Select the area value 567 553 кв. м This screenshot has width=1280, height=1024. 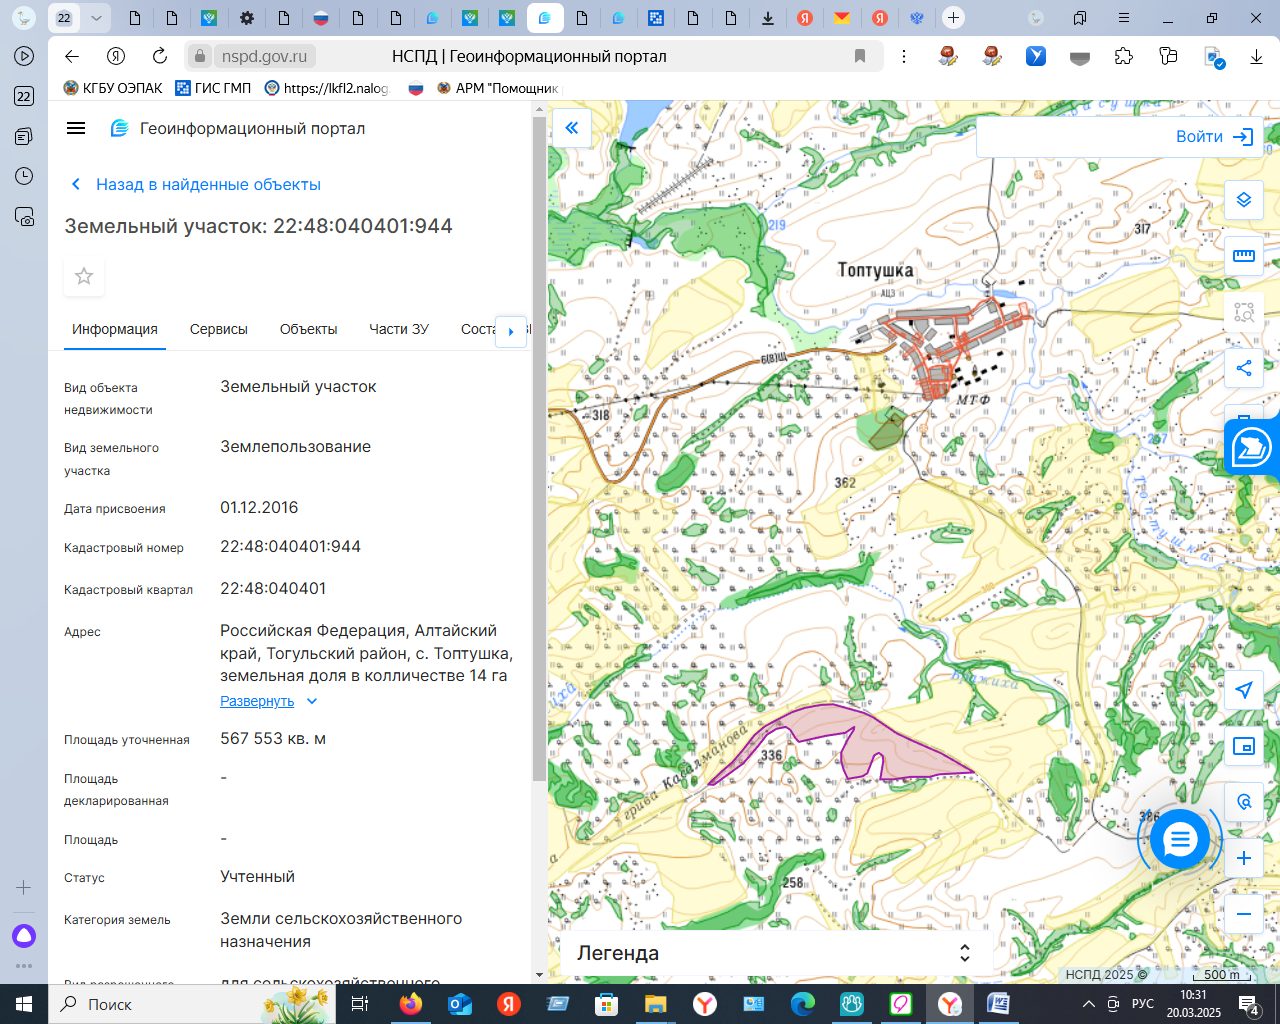tap(273, 739)
